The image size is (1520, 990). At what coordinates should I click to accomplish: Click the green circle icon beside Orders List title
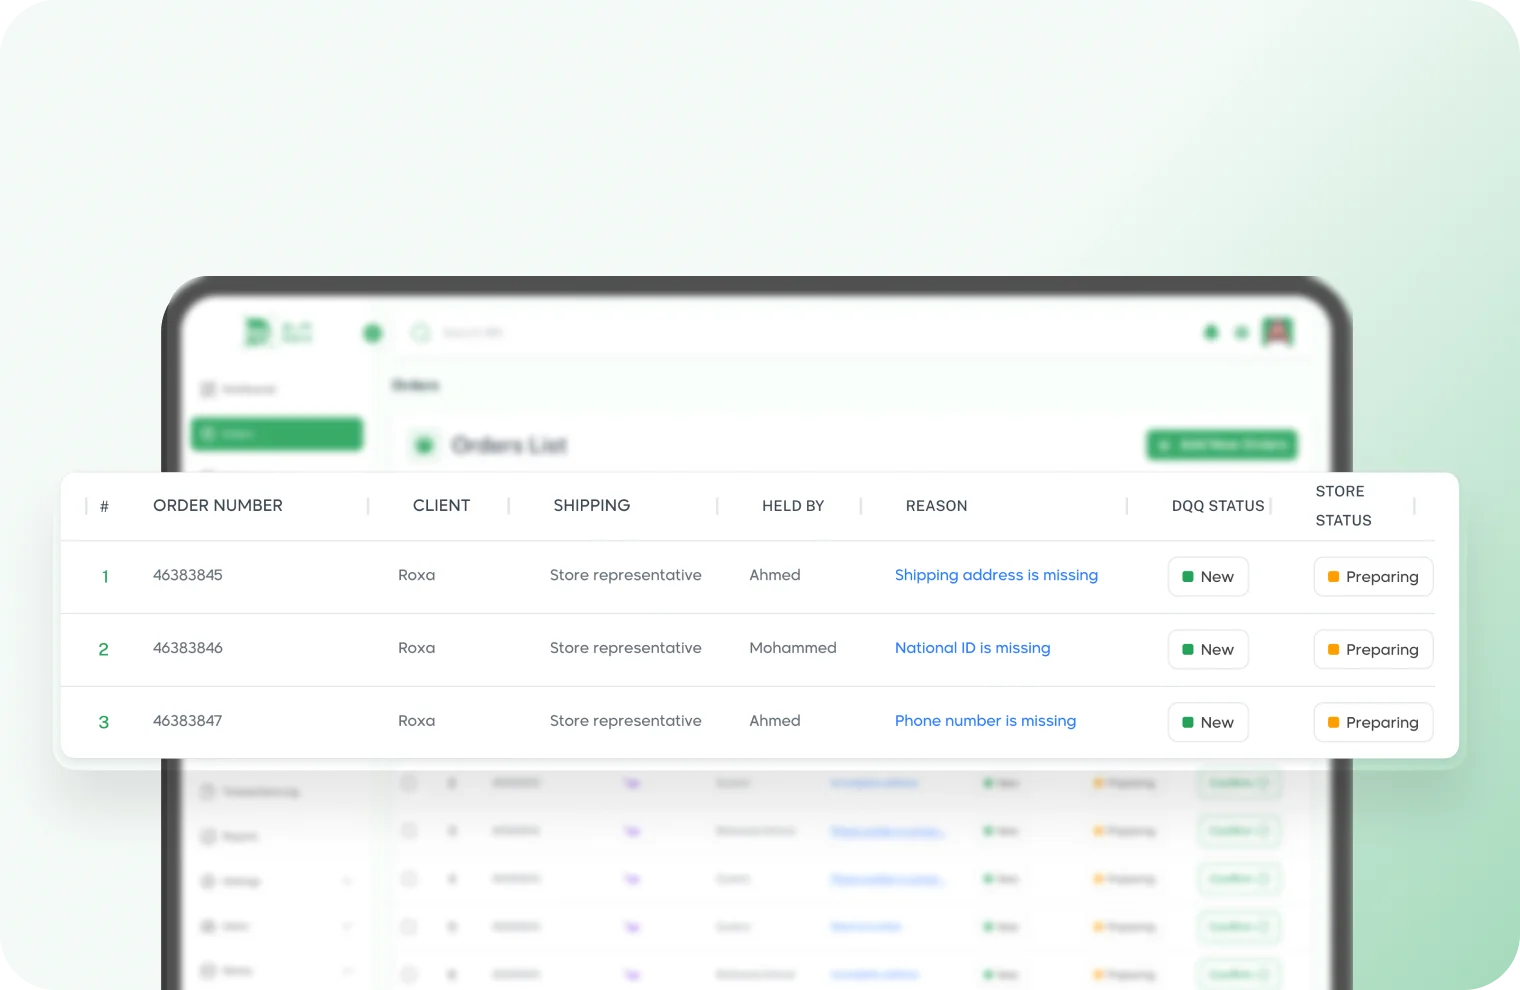coord(424,445)
